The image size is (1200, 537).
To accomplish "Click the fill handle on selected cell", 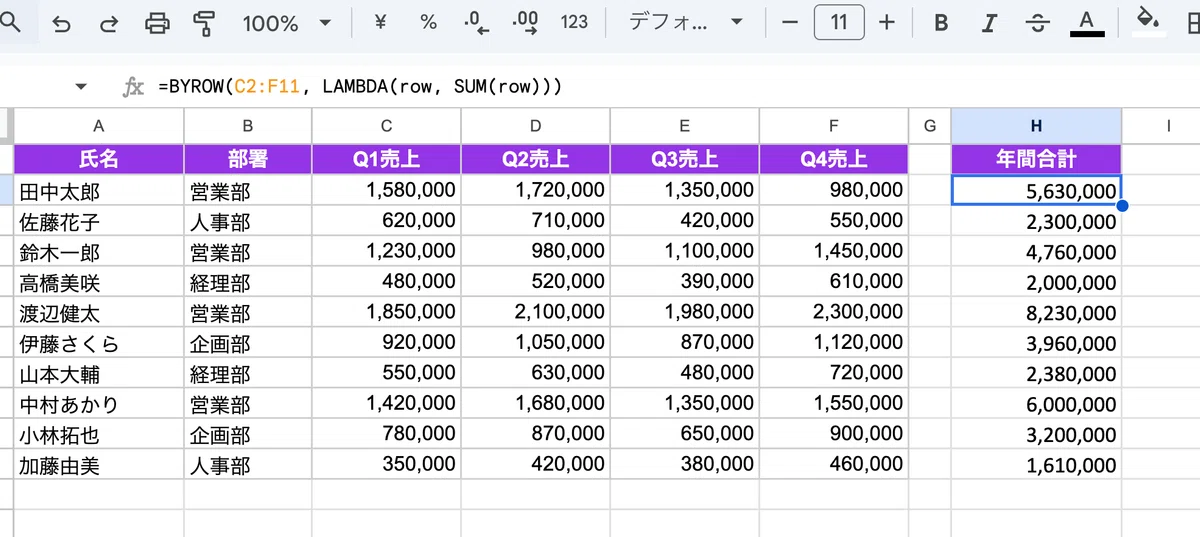I will [1122, 205].
